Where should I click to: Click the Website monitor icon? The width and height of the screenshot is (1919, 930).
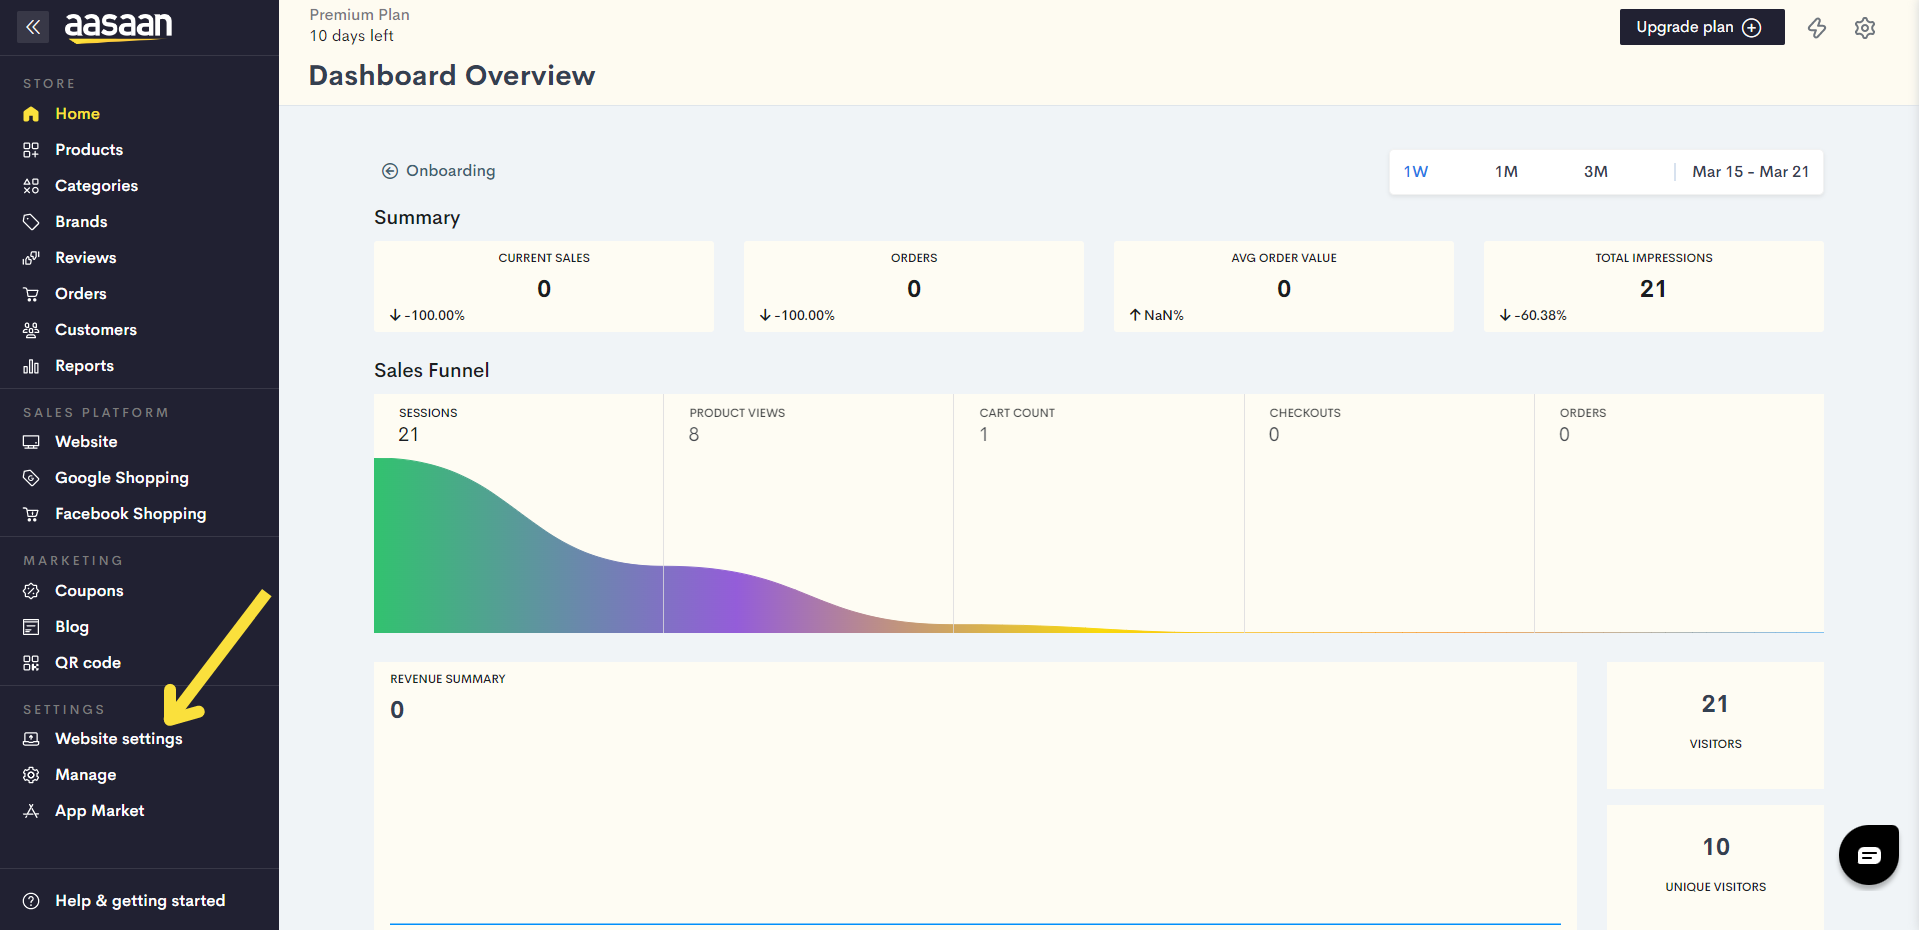[x=31, y=442]
